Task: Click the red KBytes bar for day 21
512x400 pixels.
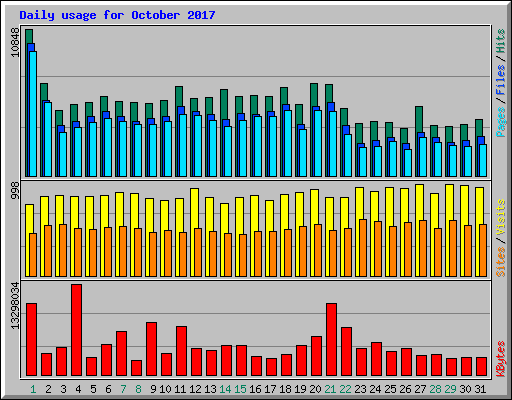Action: [332, 339]
